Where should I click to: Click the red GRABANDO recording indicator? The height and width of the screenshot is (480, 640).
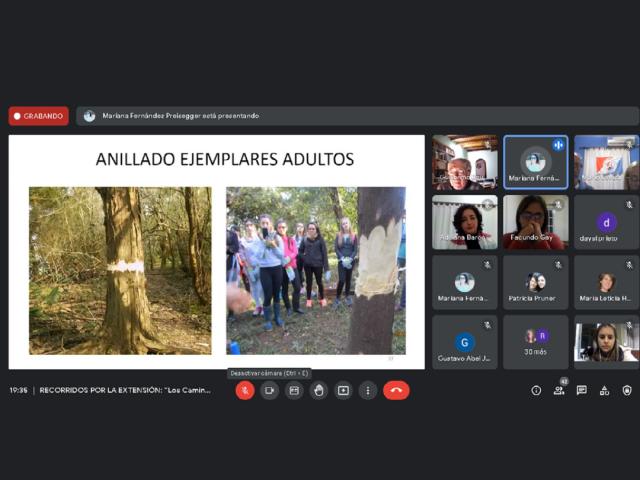39,115
